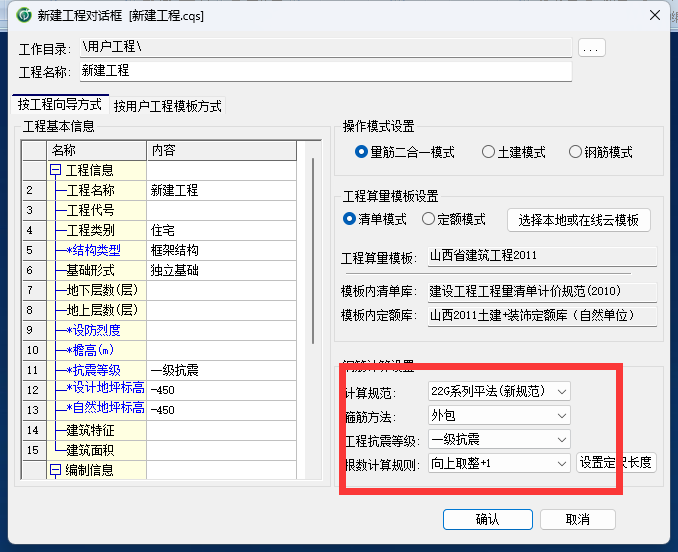678x552 pixels.
Task: Click the 确认 button
Action: pos(487,519)
